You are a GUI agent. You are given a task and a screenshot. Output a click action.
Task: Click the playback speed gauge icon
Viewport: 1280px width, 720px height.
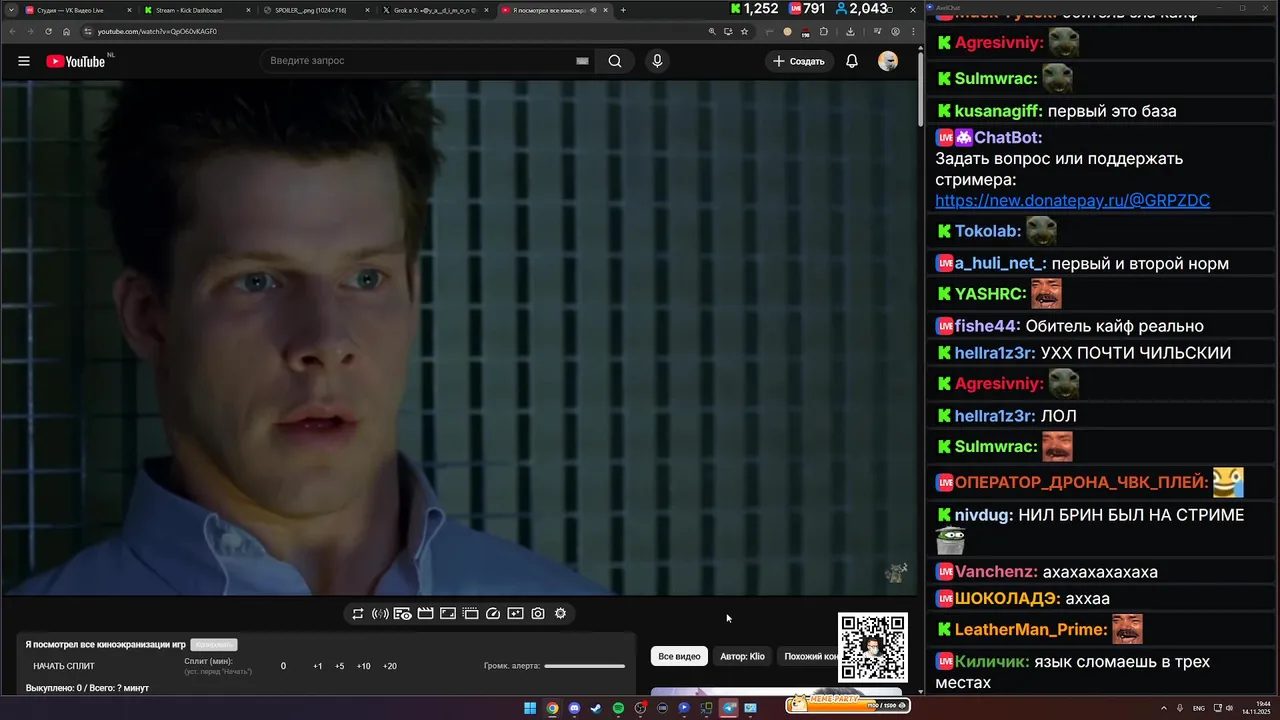coord(493,613)
